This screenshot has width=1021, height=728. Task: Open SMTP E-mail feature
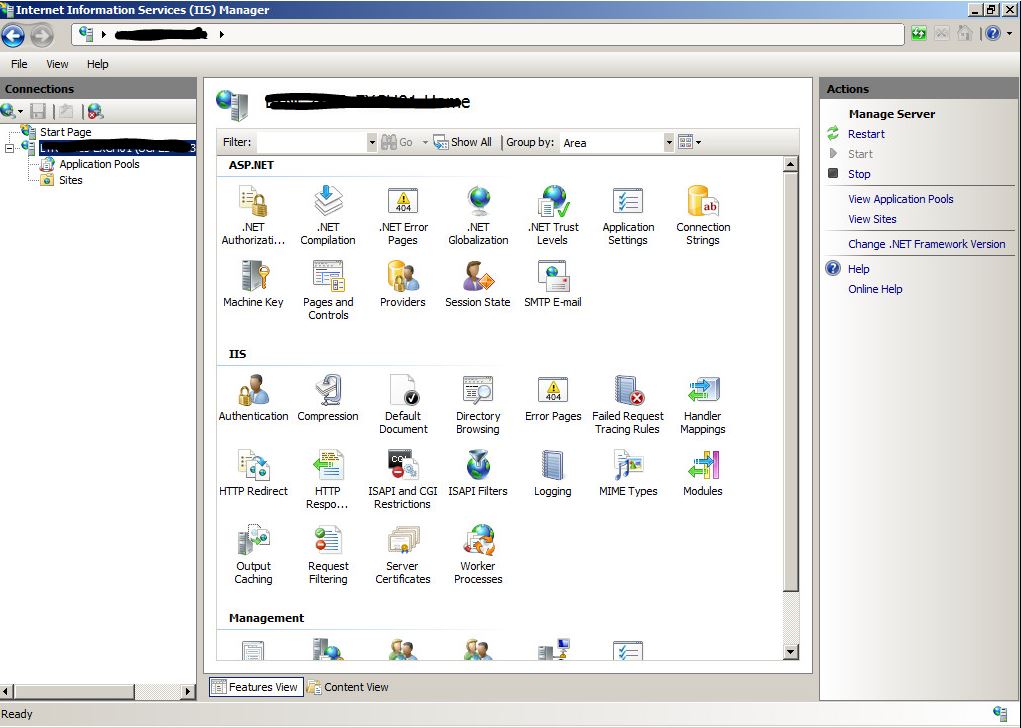click(x=553, y=284)
